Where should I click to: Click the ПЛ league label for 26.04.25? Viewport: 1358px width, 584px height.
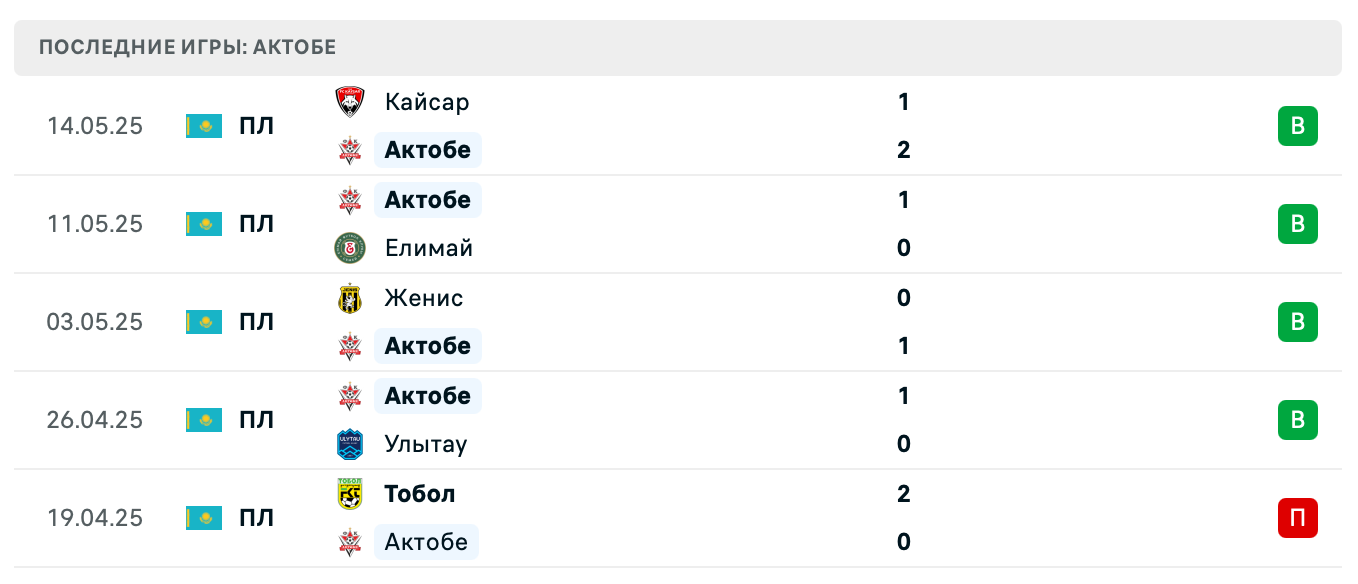[256, 420]
